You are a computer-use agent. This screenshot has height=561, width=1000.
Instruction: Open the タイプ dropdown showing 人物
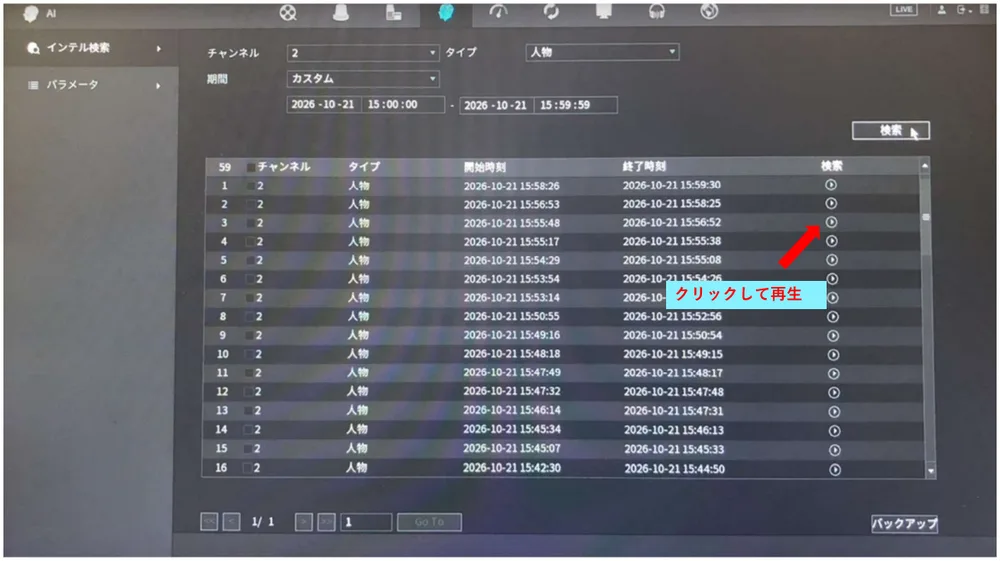602,52
